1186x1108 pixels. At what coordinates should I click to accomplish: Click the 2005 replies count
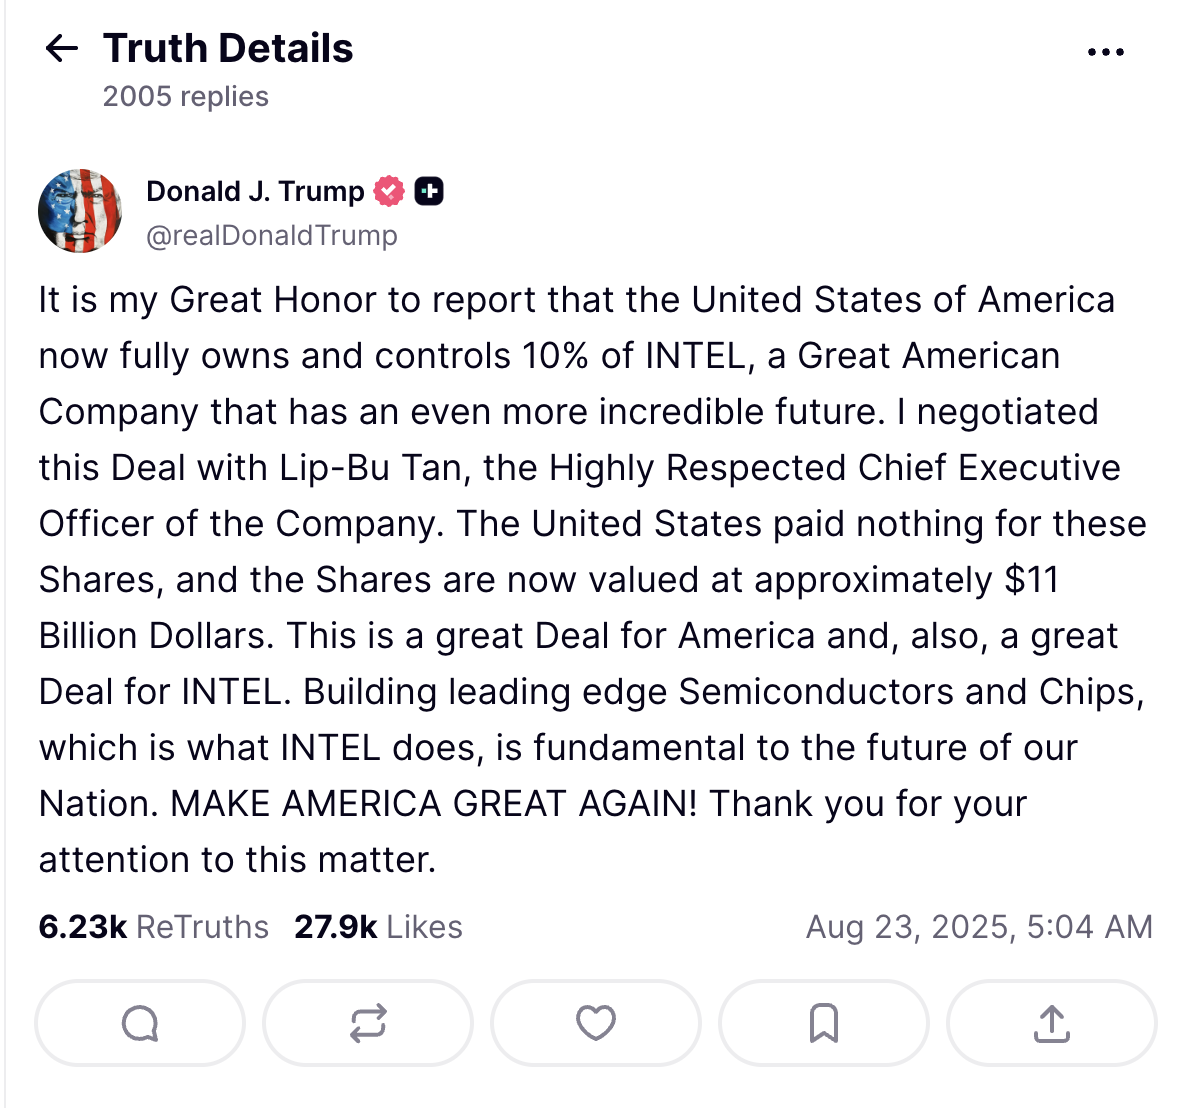[x=185, y=97]
